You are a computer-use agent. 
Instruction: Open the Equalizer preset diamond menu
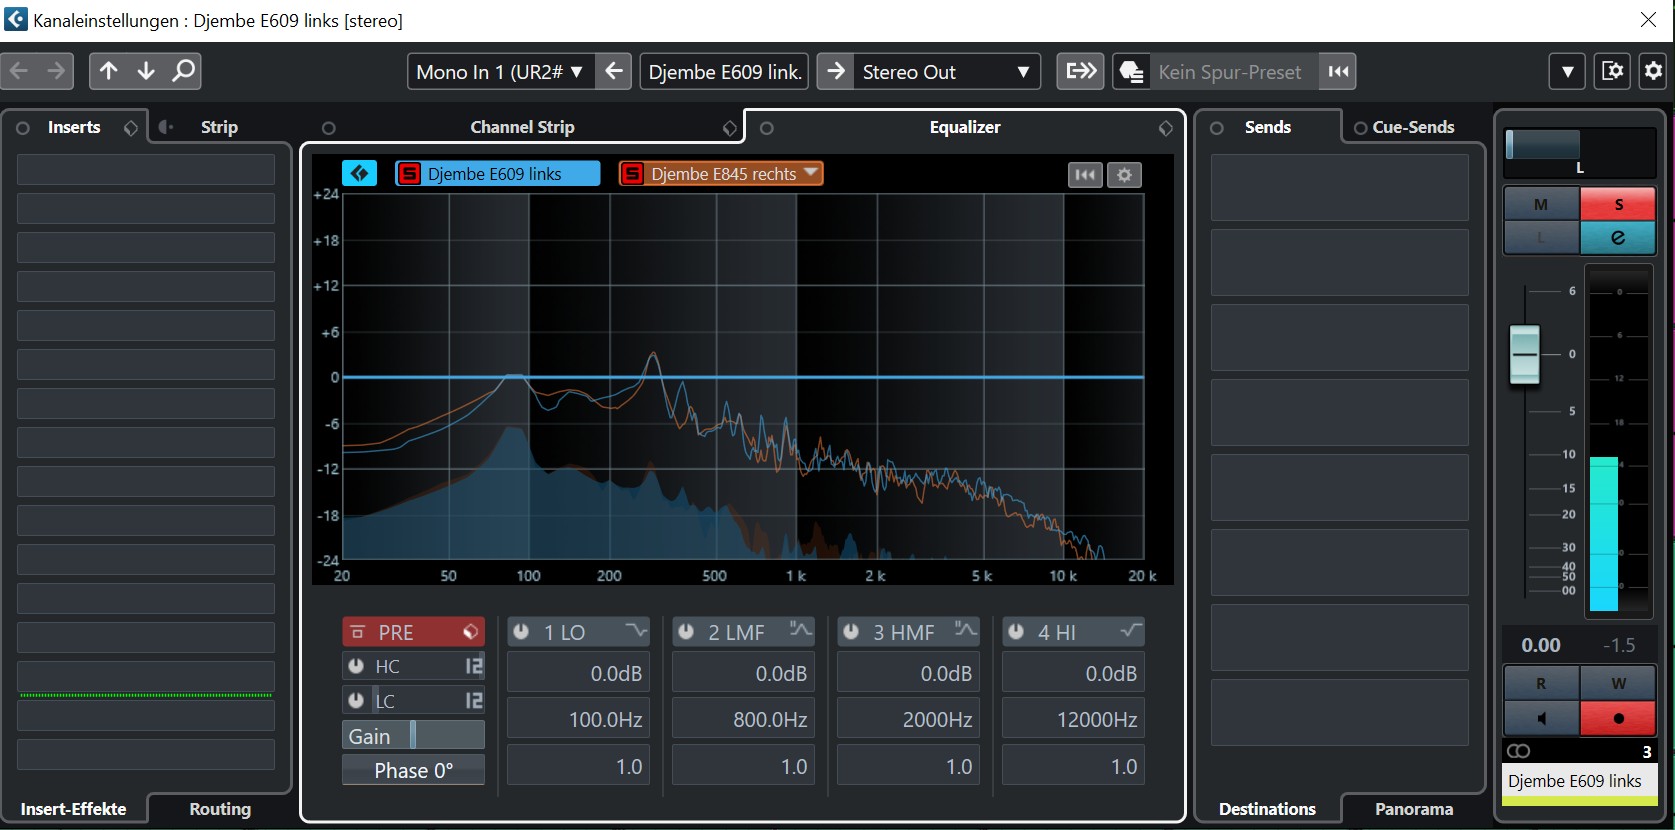(x=1166, y=128)
